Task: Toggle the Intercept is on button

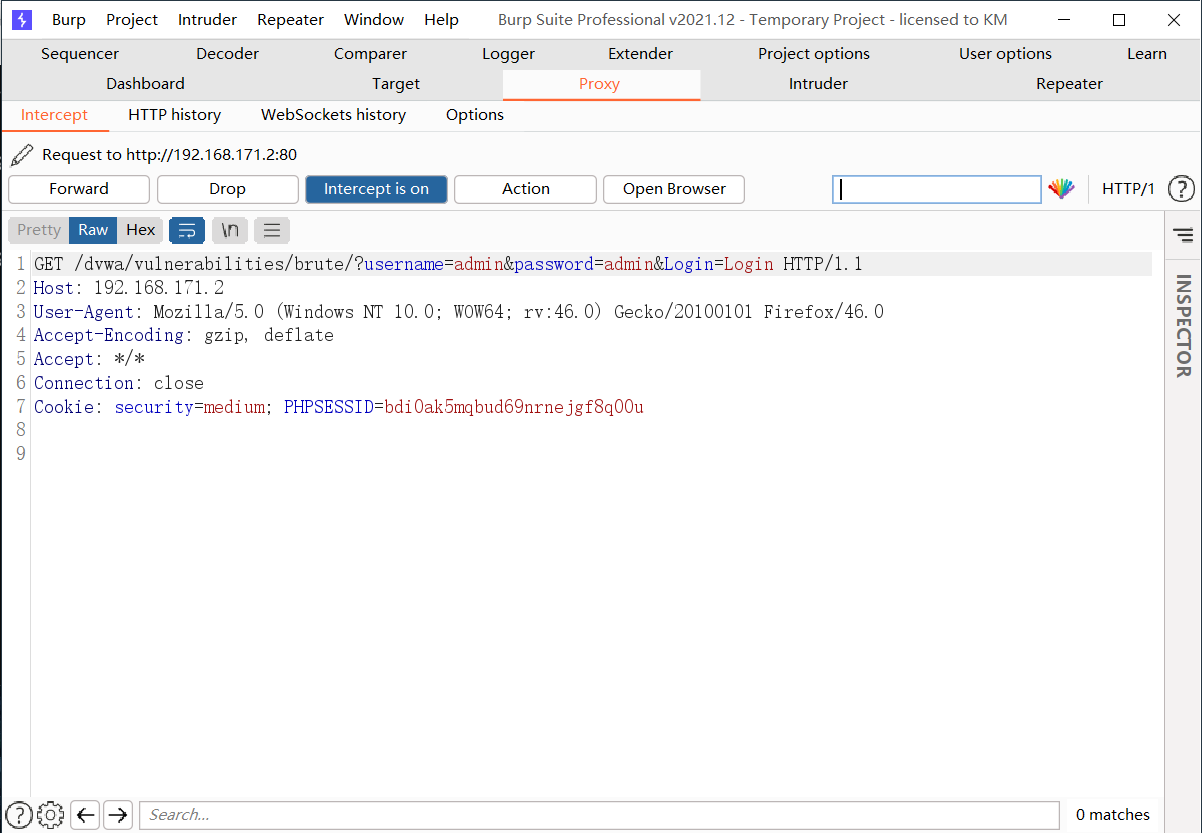Action: coord(376,189)
